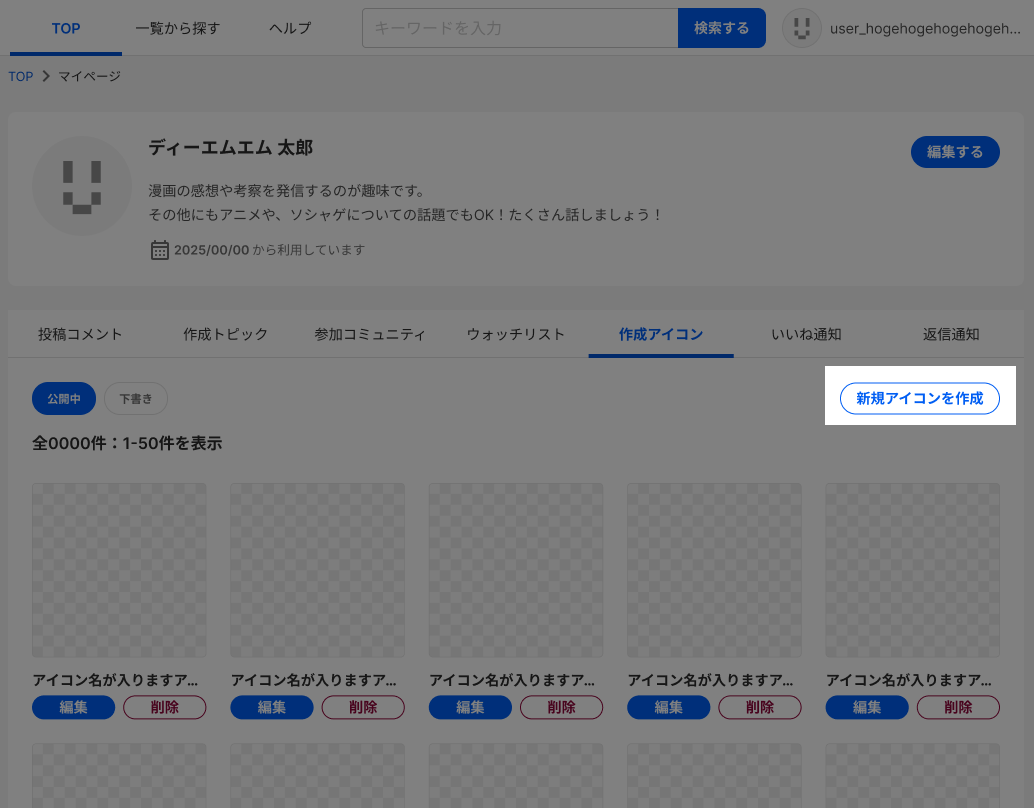The width and height of the screenshot is (1034, 808).
Task: Switch to the 下書き filter
Action: [136, 398]
